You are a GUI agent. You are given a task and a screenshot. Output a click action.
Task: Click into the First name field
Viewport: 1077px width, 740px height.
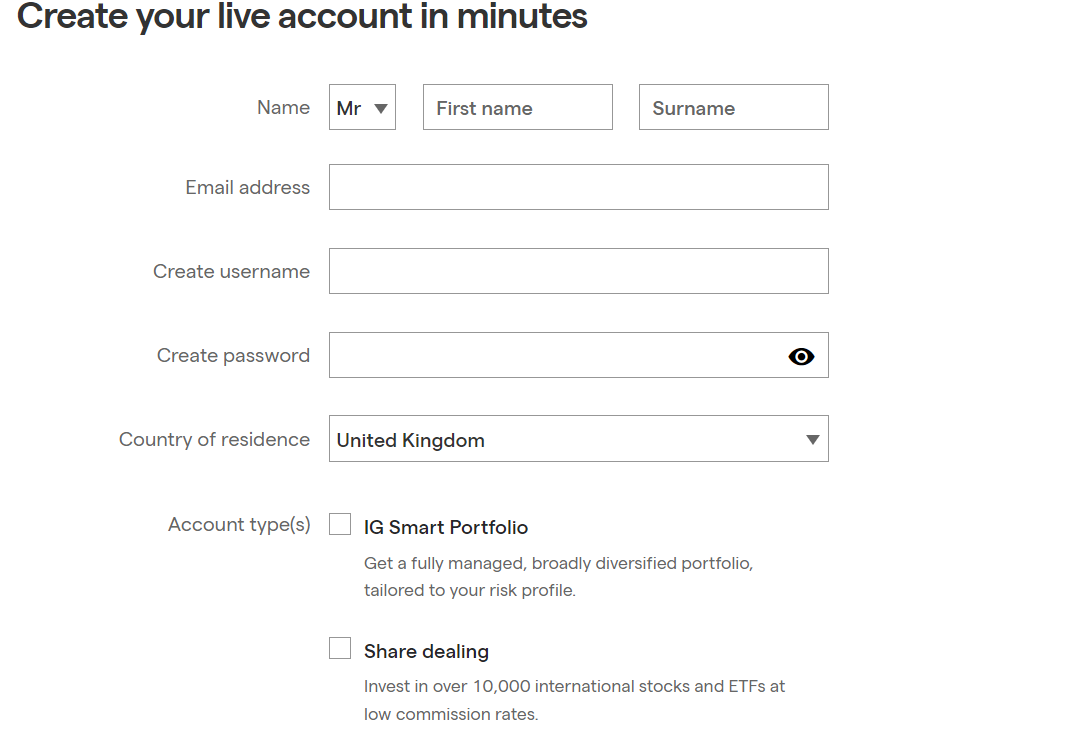pyautogui.click(x=517, y=108)
